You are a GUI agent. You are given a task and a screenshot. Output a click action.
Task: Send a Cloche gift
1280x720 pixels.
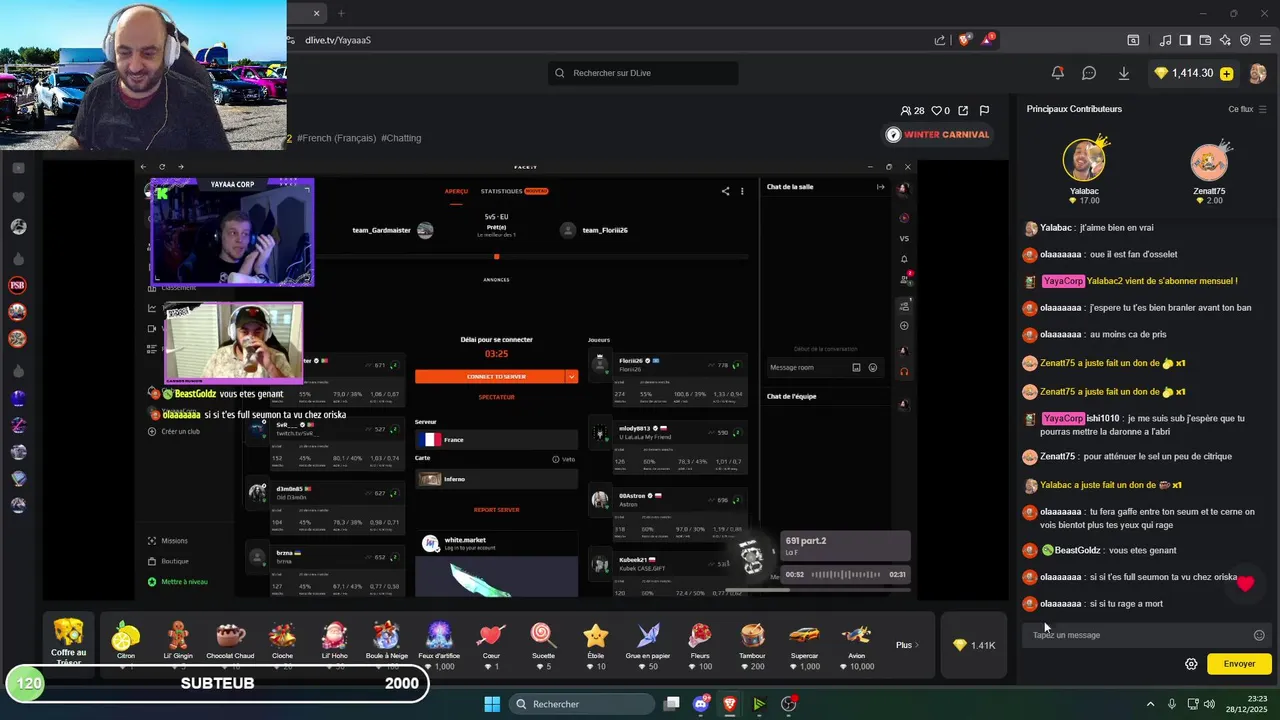[282, 643]
